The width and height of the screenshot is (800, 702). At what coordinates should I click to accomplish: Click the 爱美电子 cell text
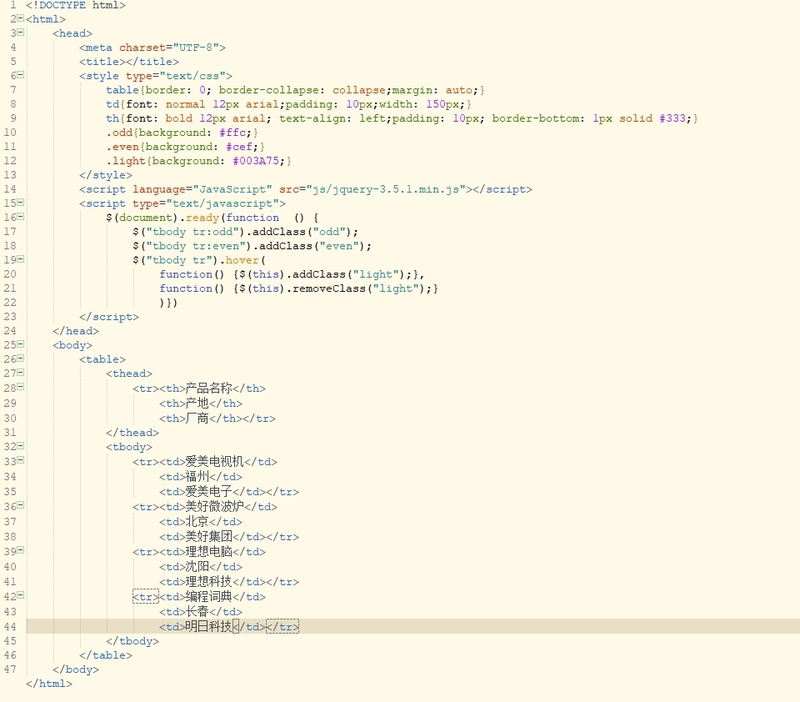tap(208, 492)
